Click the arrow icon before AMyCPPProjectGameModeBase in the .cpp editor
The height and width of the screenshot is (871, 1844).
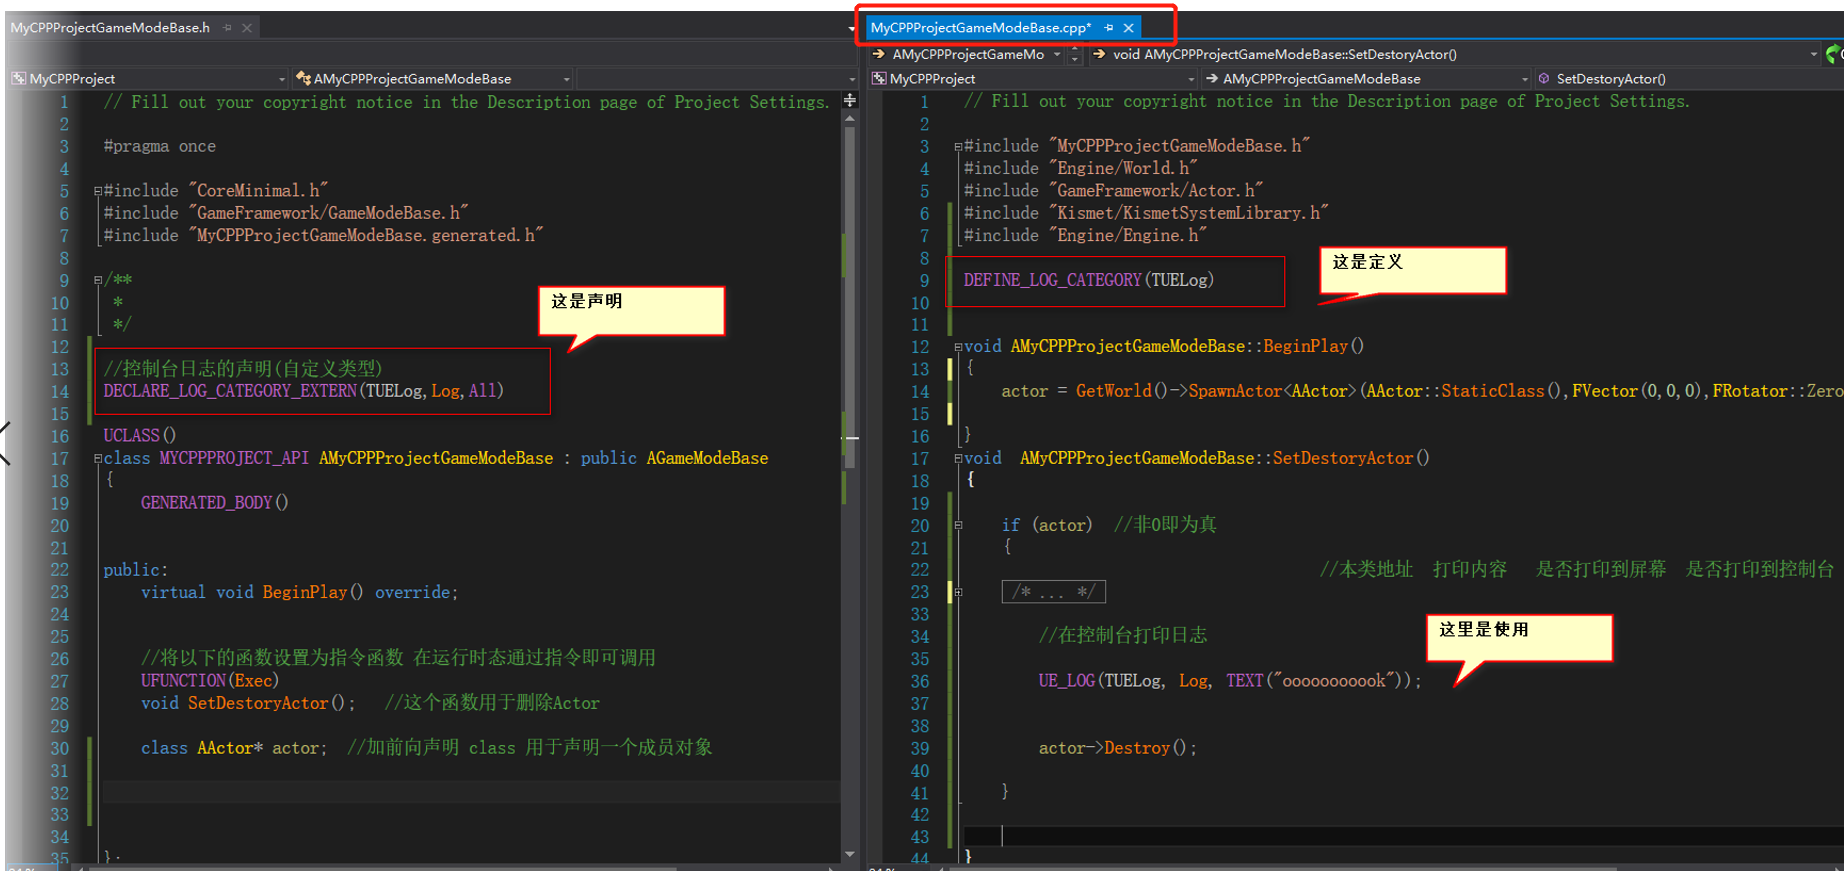point(1212,78)
